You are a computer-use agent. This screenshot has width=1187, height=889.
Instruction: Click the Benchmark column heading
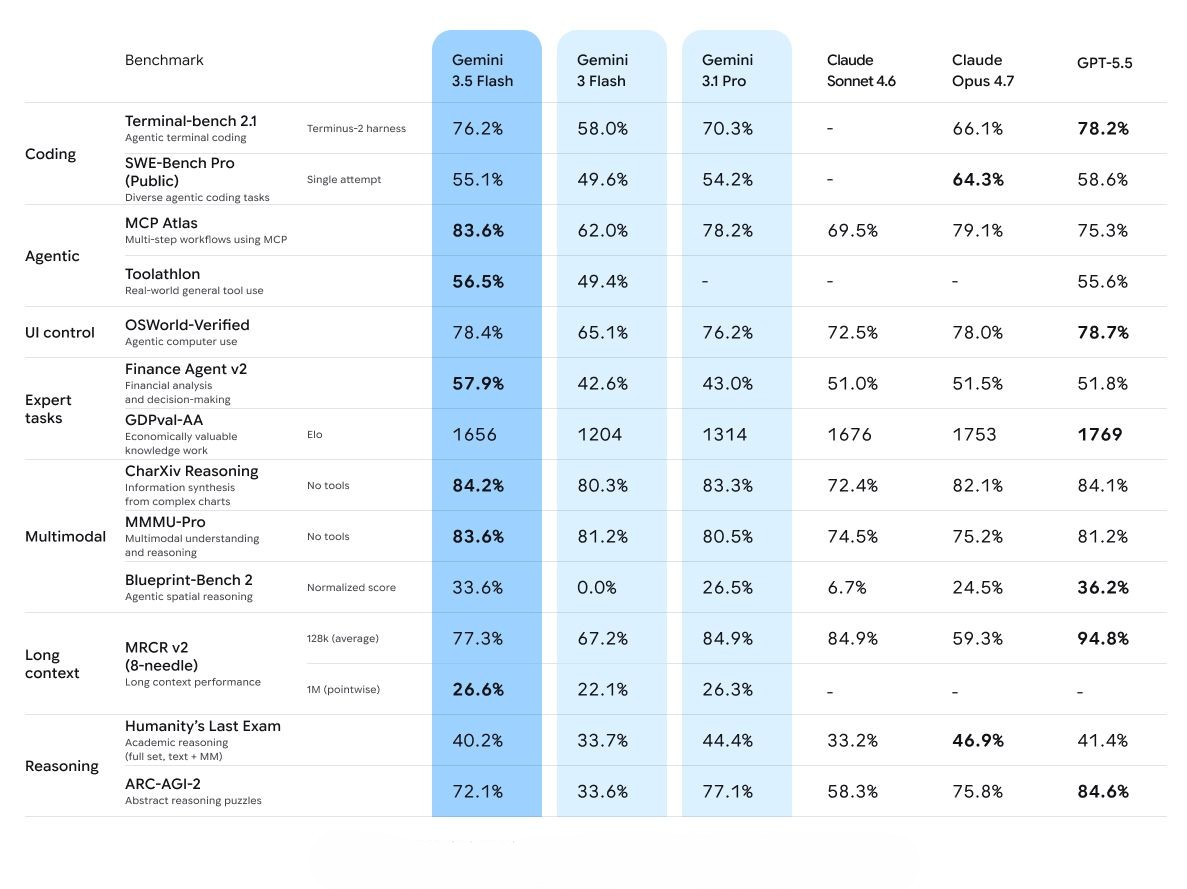(164, 60)
